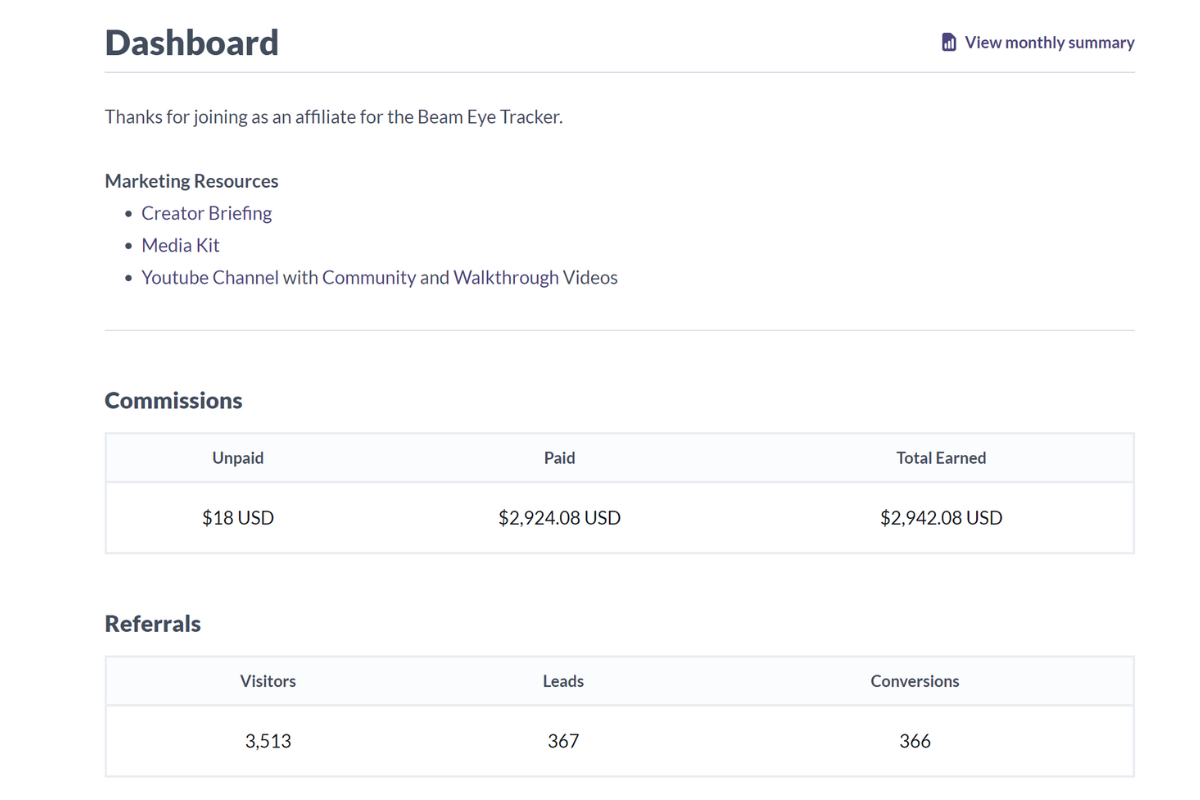The height and width of the screenshot is (800, 1200).
Task: Click the Paid column header
Action: coord(559,458)
